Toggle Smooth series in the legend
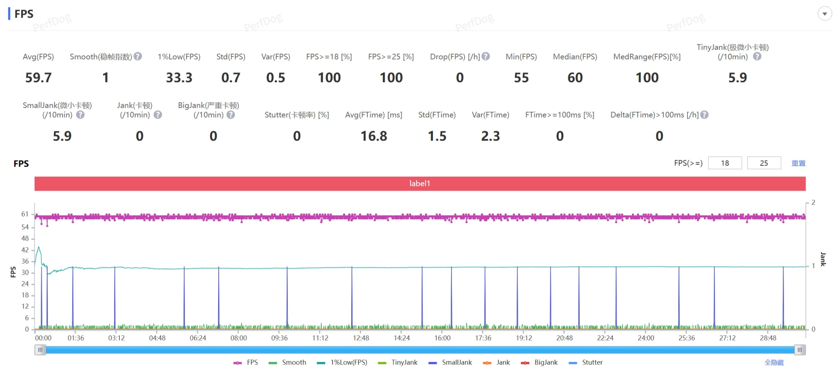 pos(287,362)
